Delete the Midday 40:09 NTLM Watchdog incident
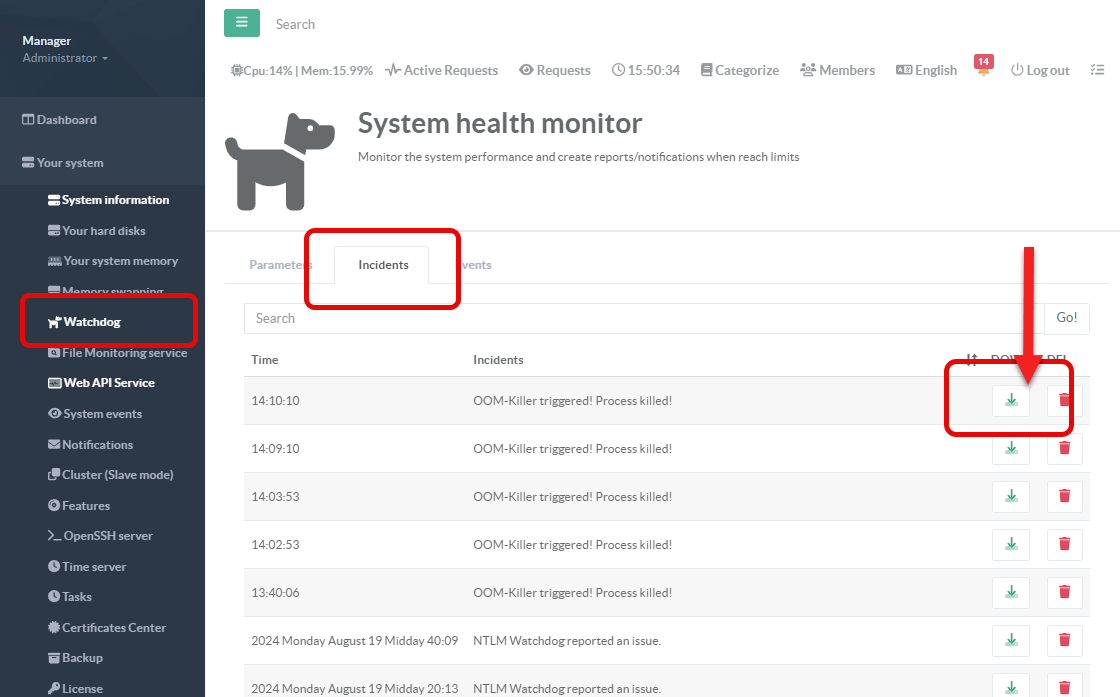Viewport: 1120px width, 697px height. coord(1064,640)
